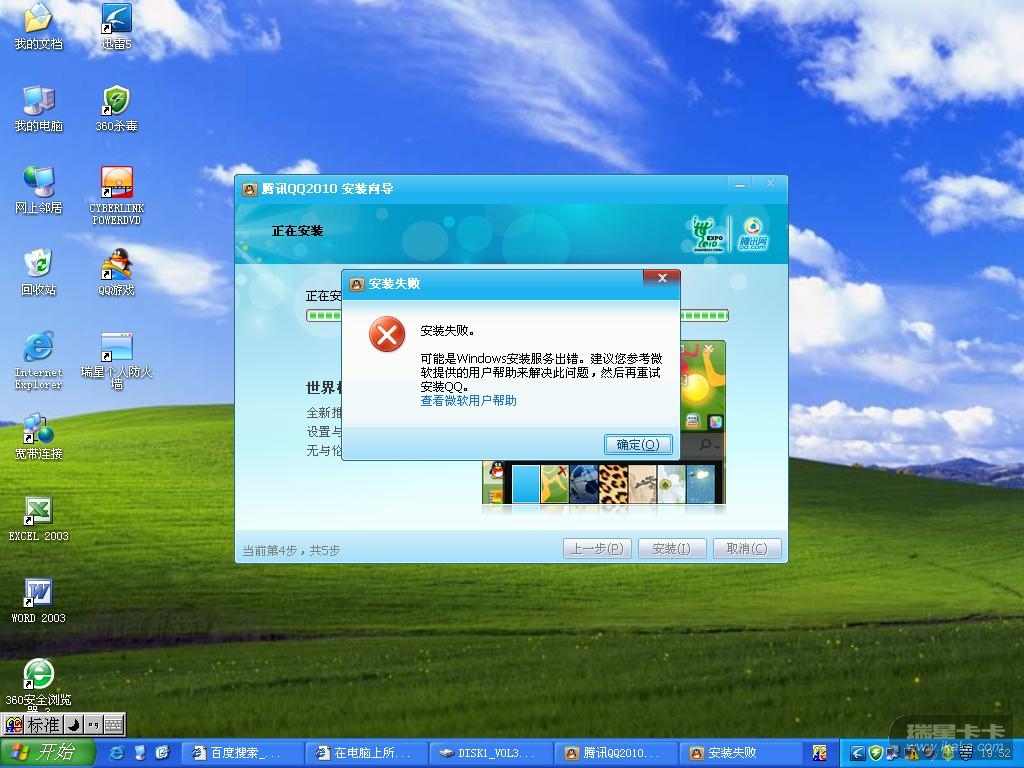Screen dimensions: 1024x768
Task: Launch the QQ游戏 penguin shortcut
Action: pos(116,272)
